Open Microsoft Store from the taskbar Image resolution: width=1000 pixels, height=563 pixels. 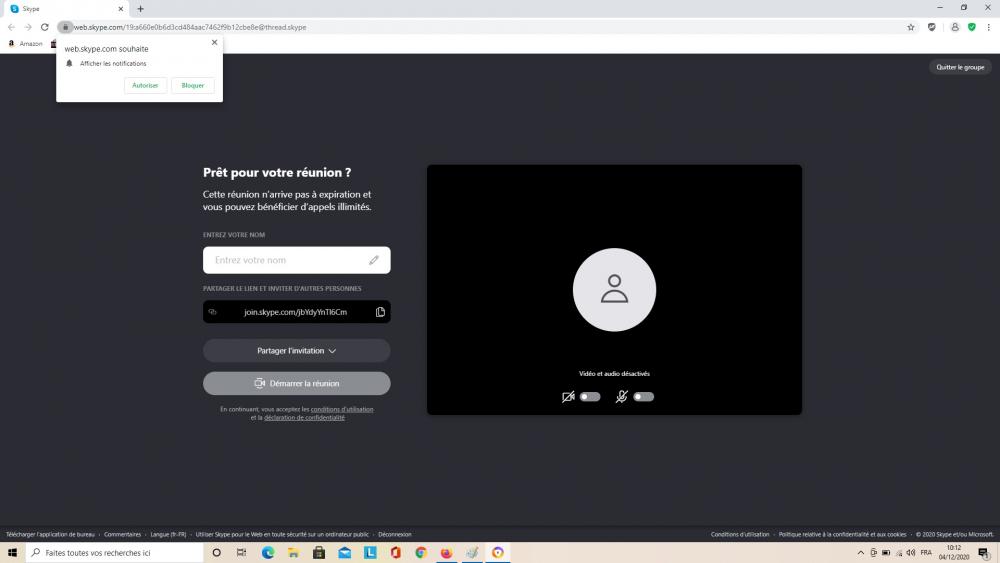point(319,552)
